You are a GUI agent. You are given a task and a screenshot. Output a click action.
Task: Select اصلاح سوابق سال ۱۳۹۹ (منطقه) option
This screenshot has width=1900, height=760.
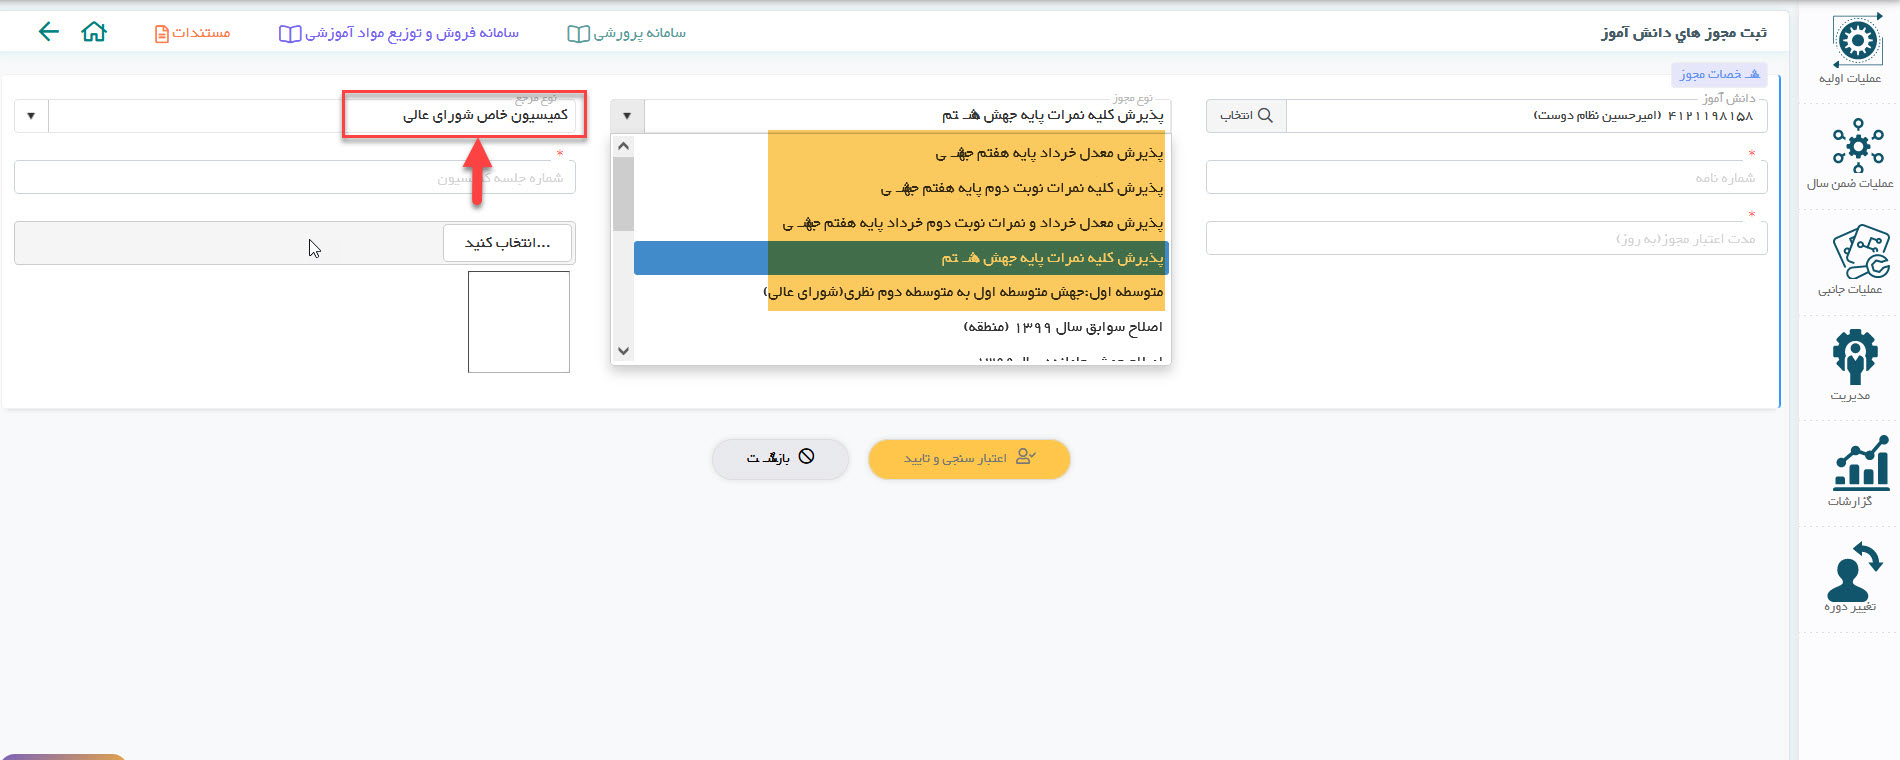[x=1062, y=327]
